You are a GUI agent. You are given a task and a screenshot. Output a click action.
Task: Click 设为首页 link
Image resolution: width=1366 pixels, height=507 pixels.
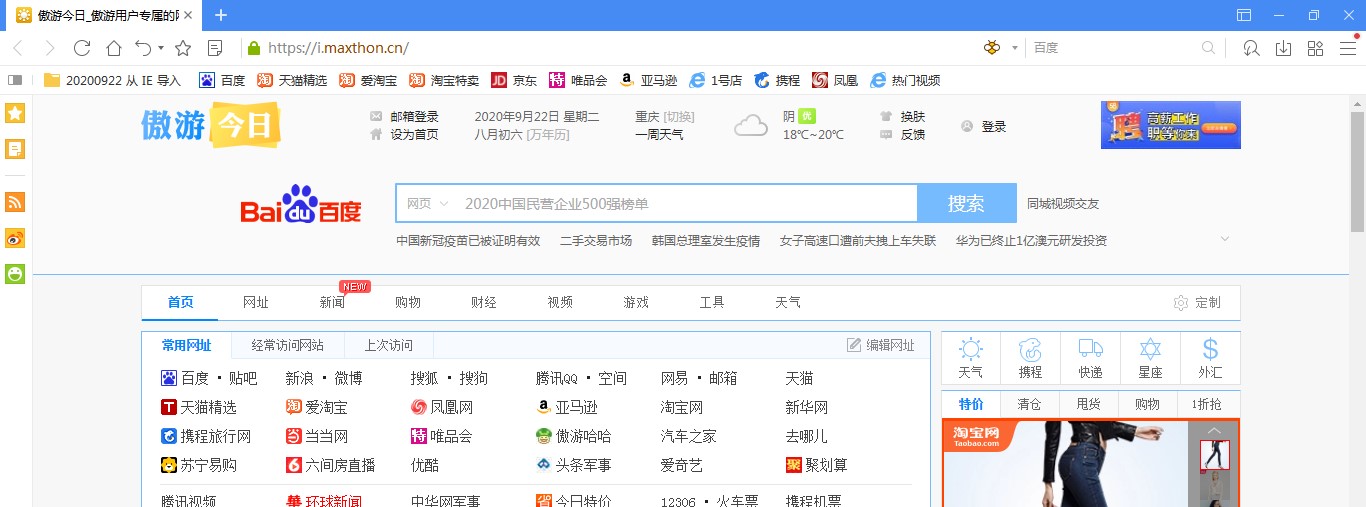tap(414, 135)
